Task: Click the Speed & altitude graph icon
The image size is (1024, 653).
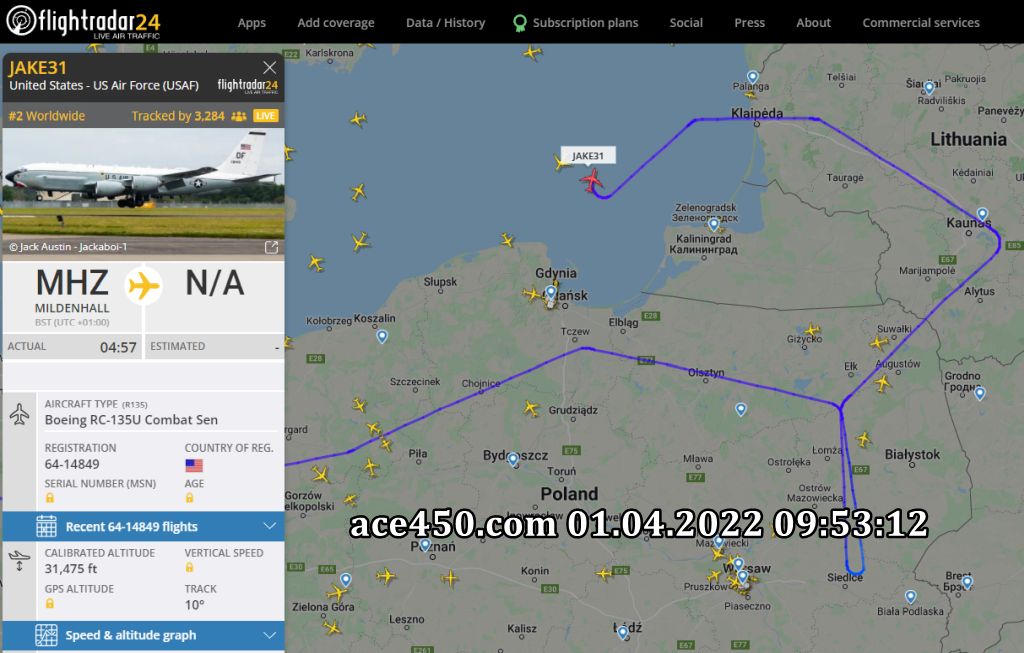Action: point(46,635)
